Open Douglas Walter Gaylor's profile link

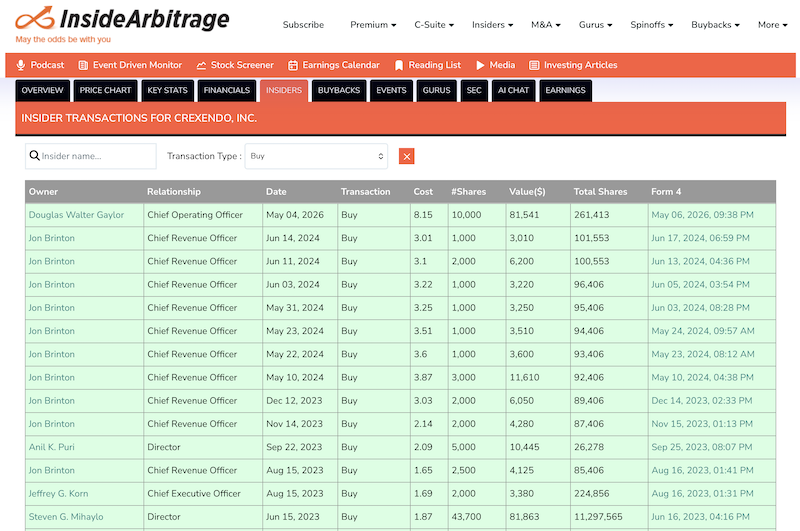(76, 215)
